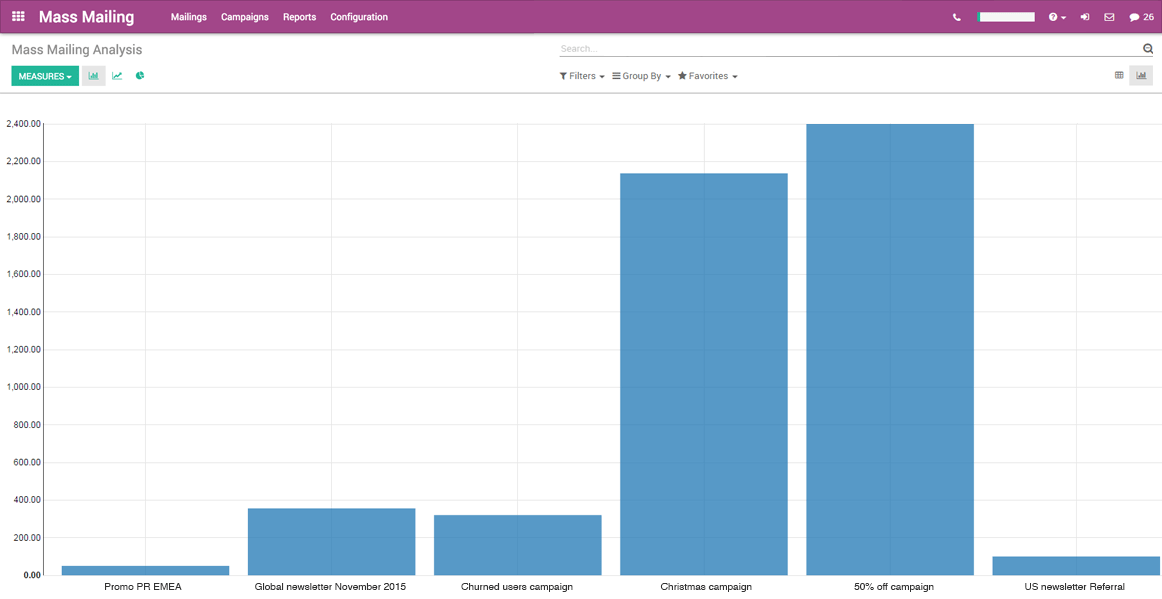Select the bar chart icon next to Measures

point(94,75)
